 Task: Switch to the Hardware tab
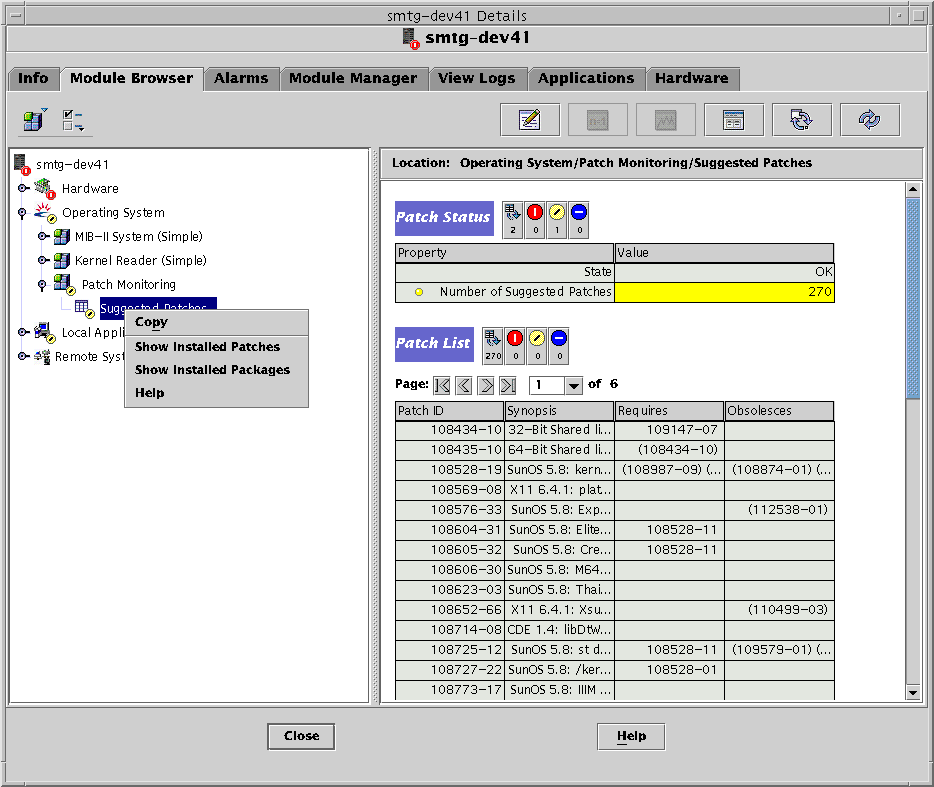692,79
